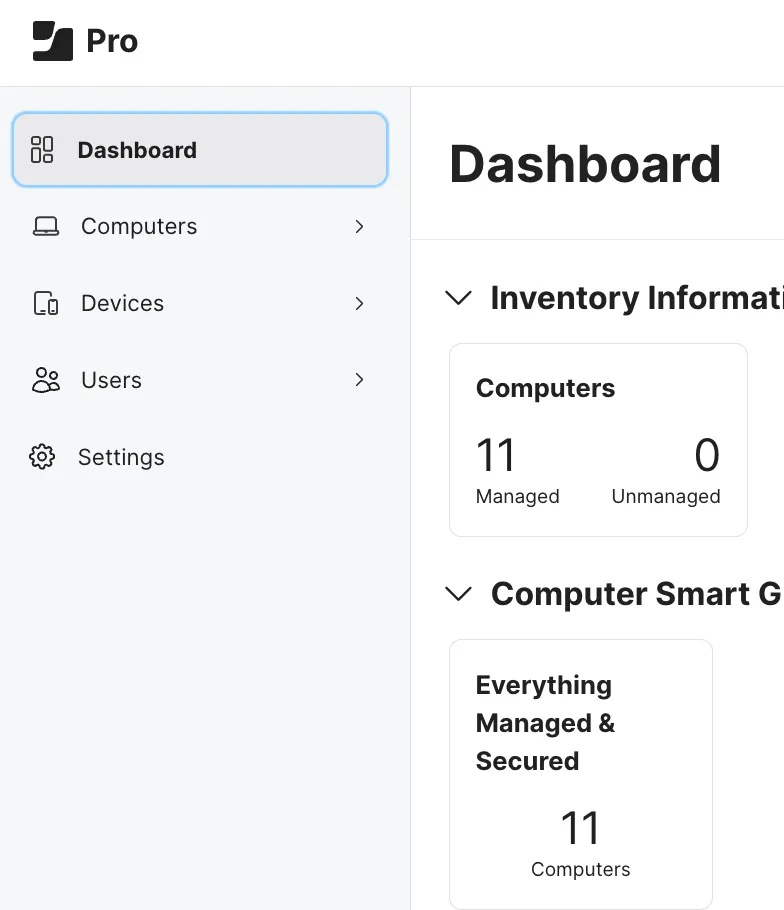This screenshot has width=784, height=910.
Task: Click the Inventory Information chevron icon
Action: click(458, 297)
